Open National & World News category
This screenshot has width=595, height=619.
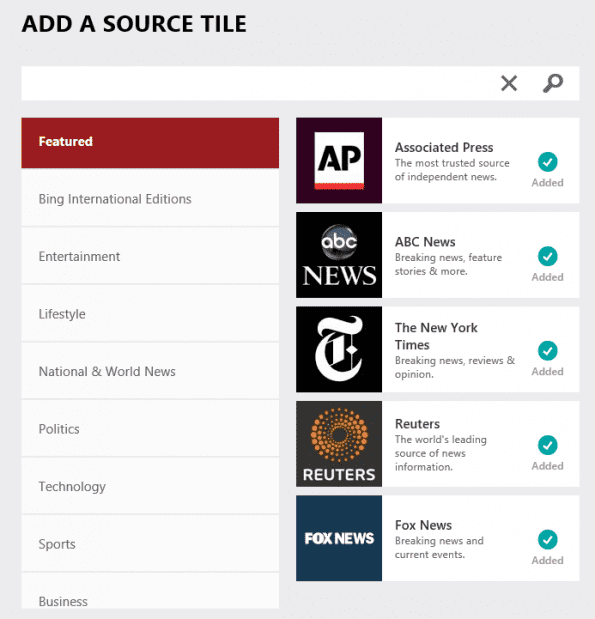pos(150,371)
